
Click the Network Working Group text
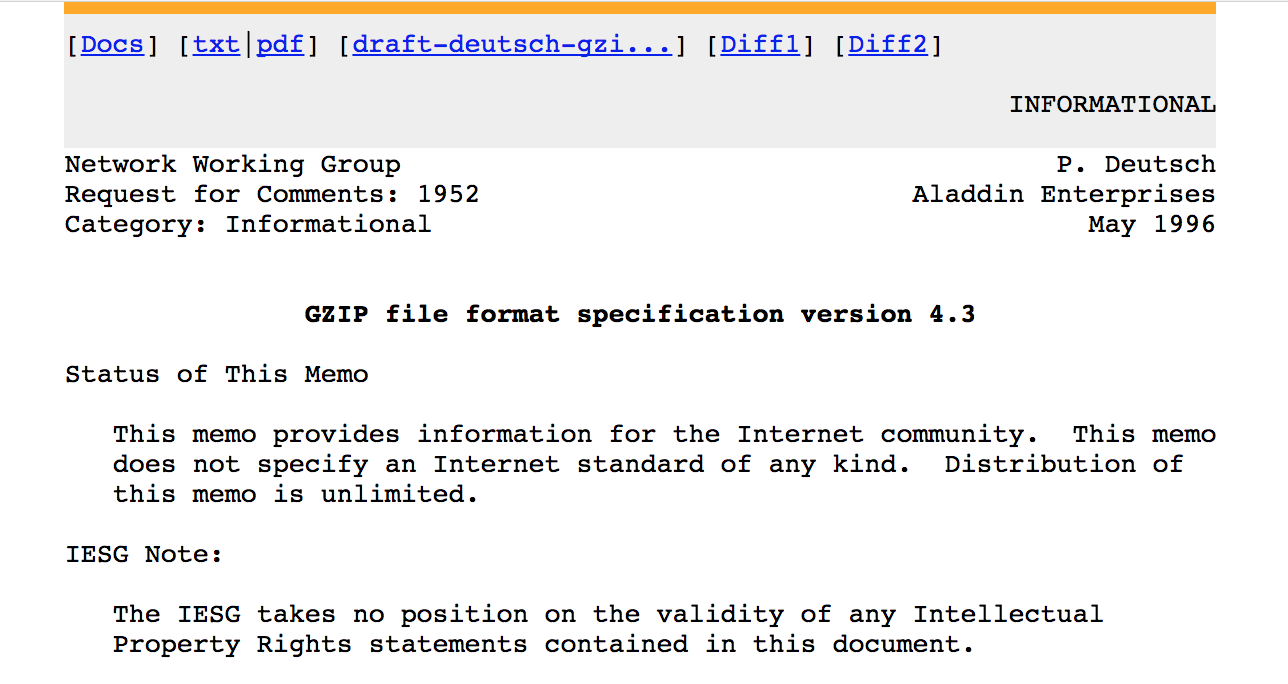[233, 165]
